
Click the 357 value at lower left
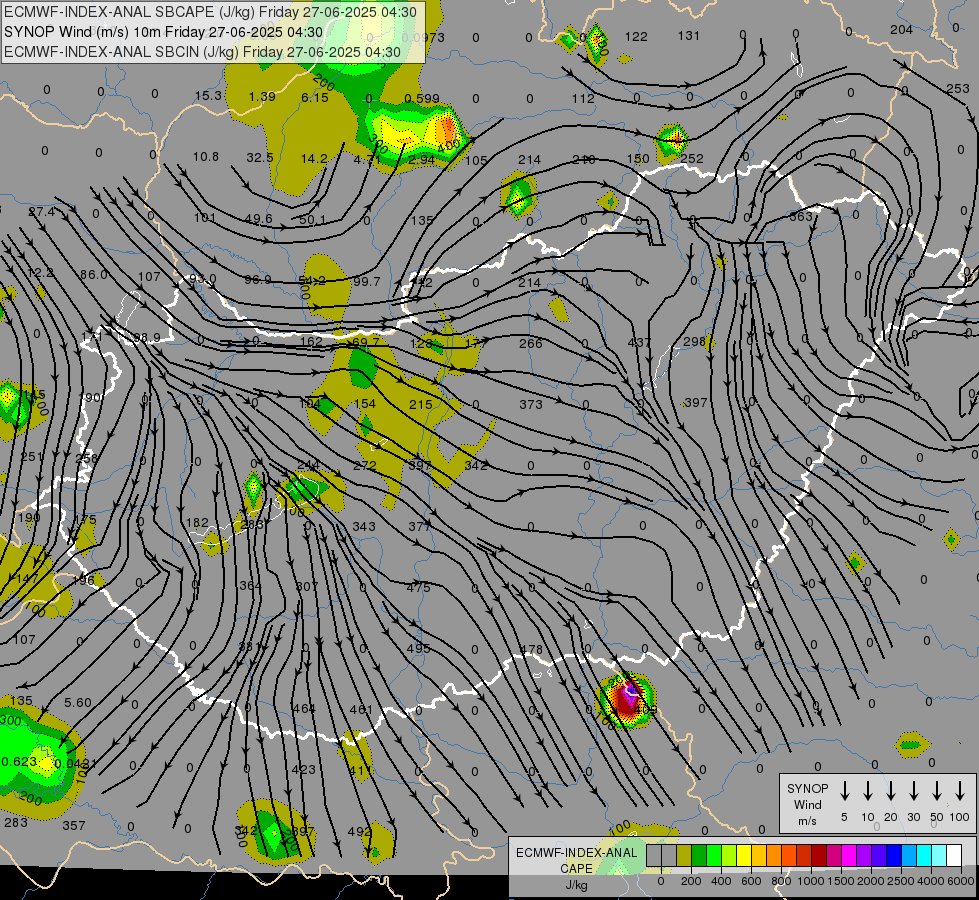74,826
